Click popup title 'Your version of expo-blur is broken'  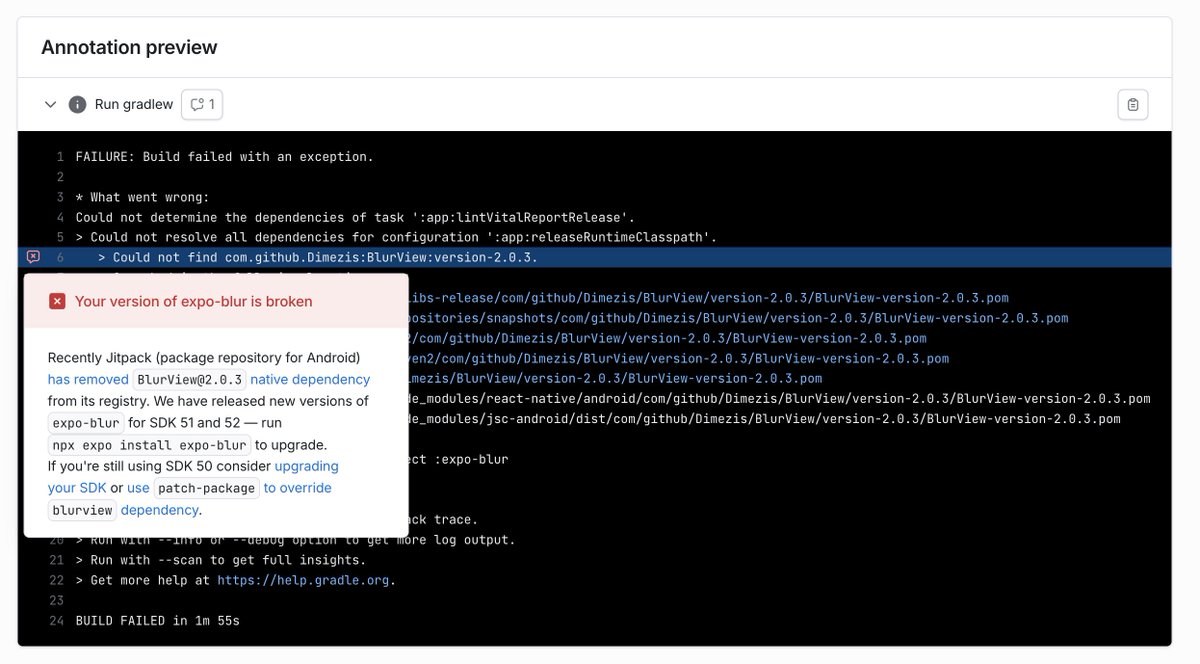pos(193,301)
